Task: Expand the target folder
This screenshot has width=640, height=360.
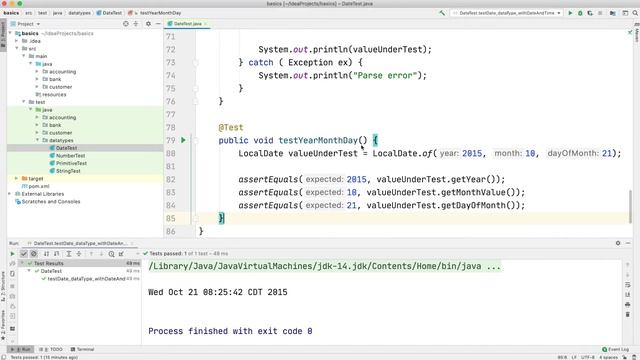Action: [x=17, y=178]
